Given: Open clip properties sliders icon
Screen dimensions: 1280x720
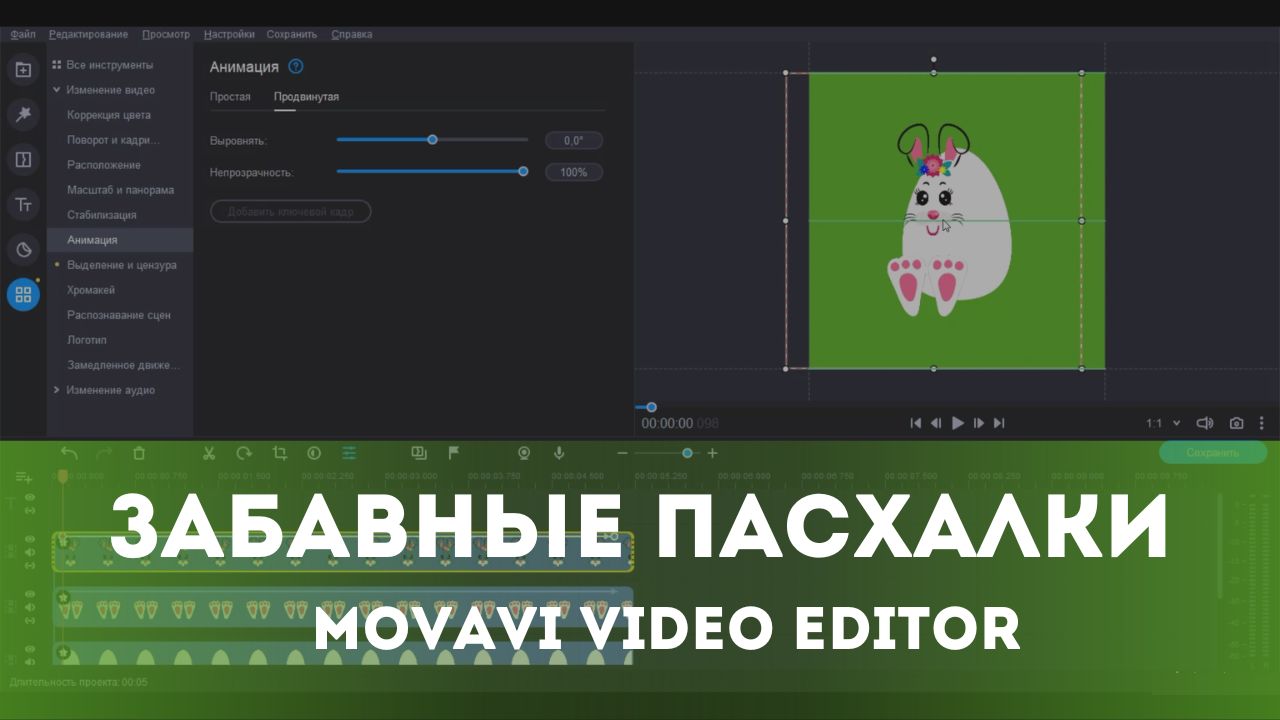Looking at the screenshot, I should [349, 453].
